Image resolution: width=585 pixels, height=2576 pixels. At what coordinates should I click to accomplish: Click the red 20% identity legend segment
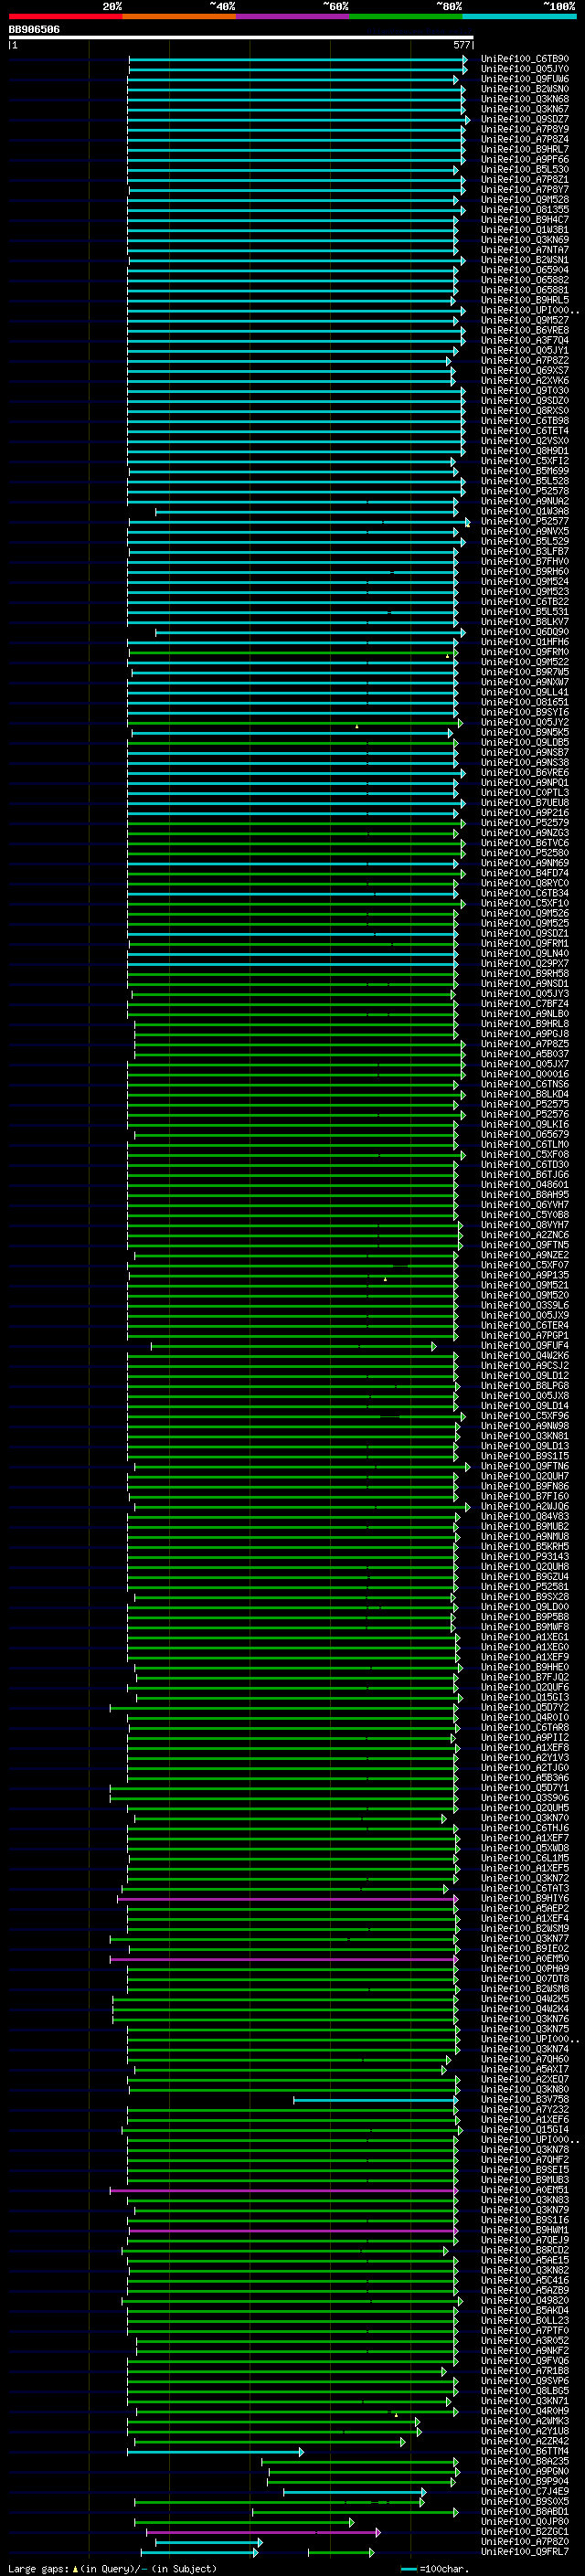coord(65,16)
